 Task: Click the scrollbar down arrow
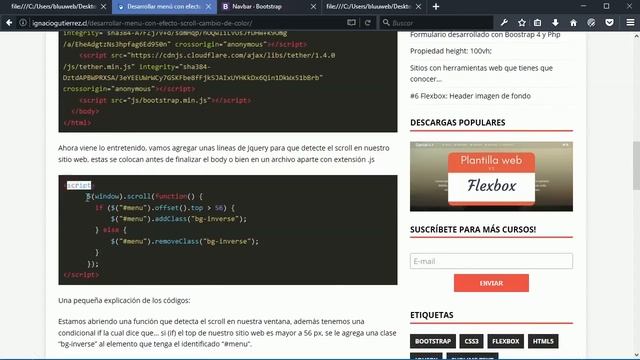tap(636, 355)
